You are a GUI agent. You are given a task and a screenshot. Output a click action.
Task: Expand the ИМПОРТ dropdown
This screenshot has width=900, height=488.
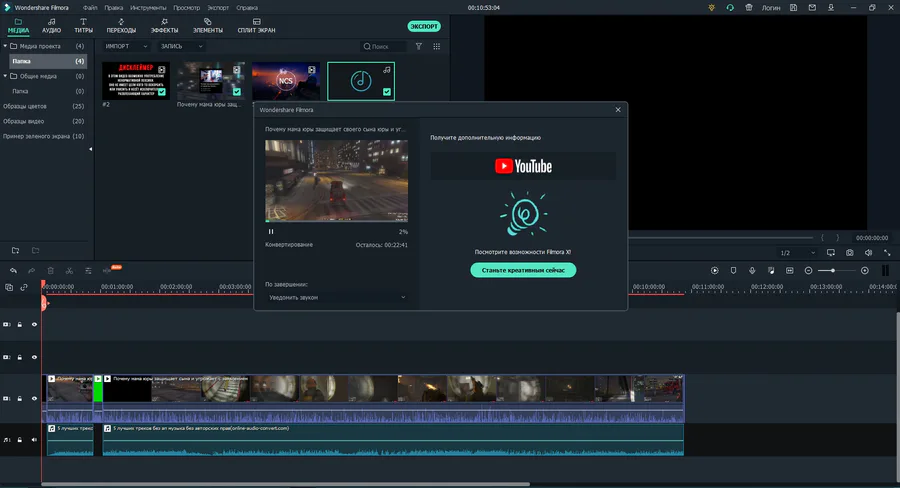(x=127, y=46)
